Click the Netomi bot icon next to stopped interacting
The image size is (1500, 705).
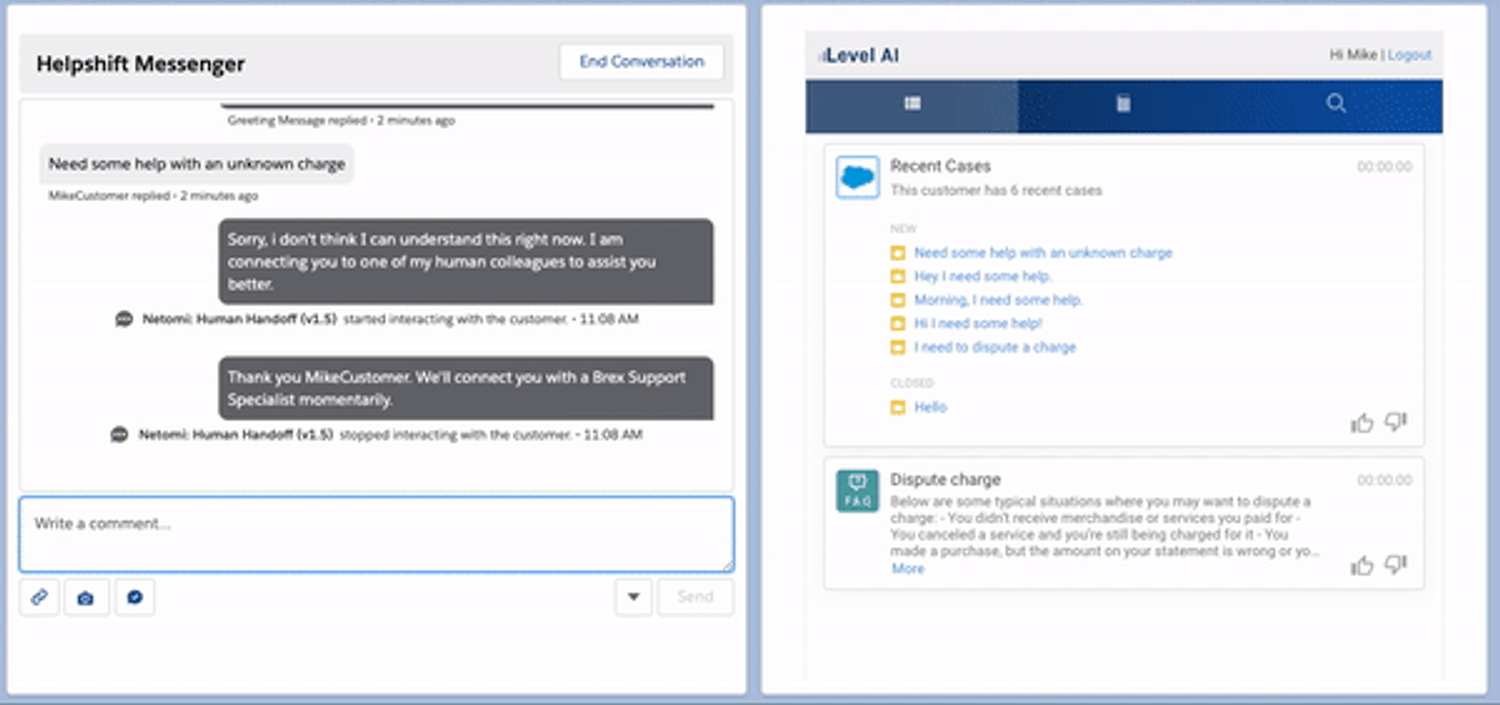(x=120, y=435)
